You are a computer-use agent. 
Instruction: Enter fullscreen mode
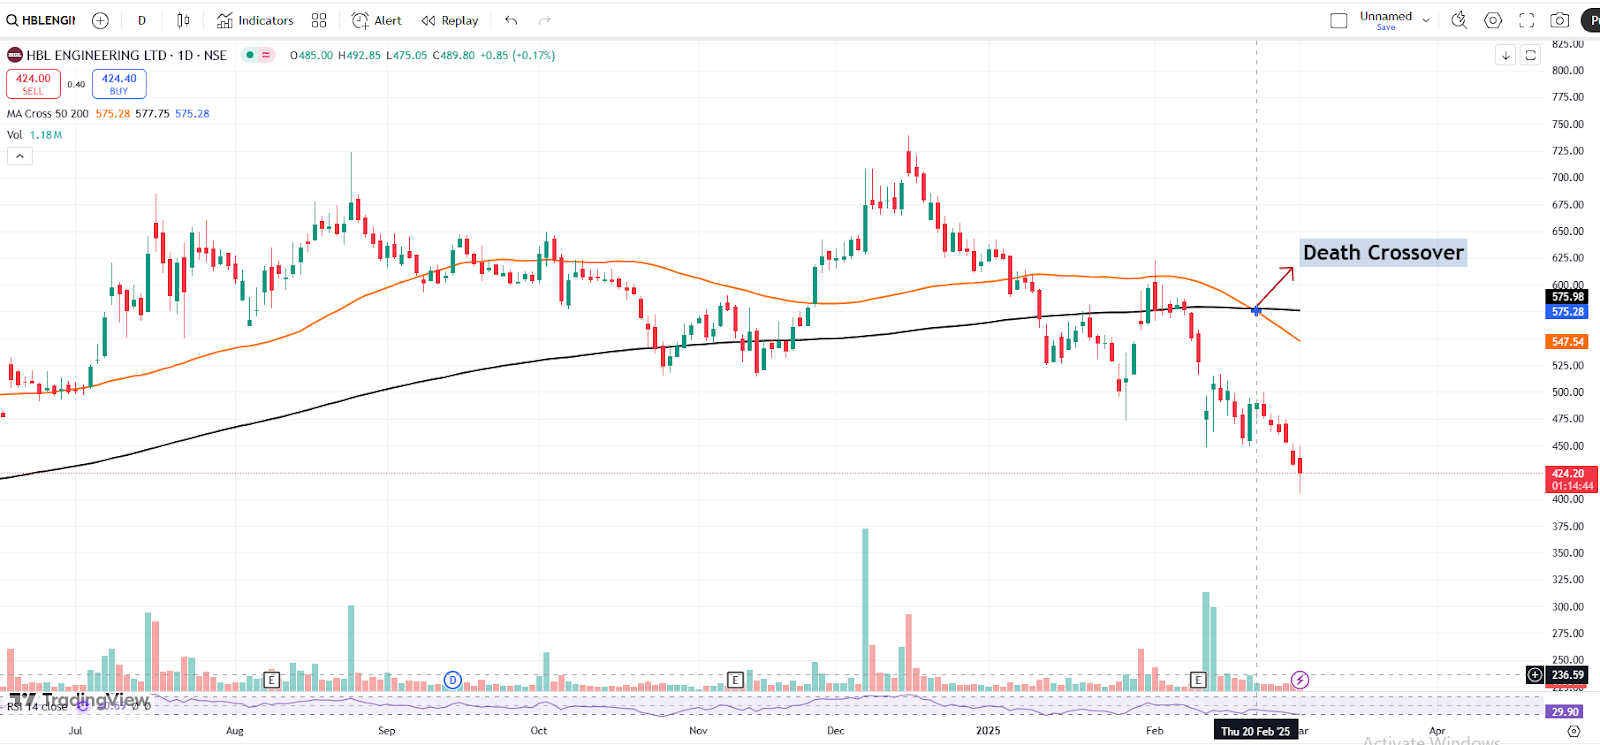1526,20
